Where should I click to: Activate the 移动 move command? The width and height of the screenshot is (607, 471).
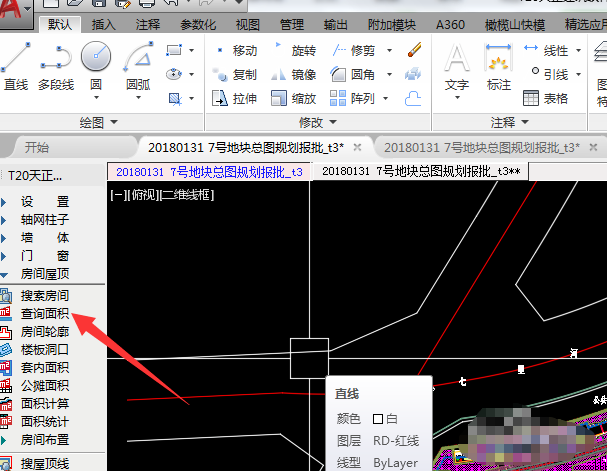[x=236, y=51]
